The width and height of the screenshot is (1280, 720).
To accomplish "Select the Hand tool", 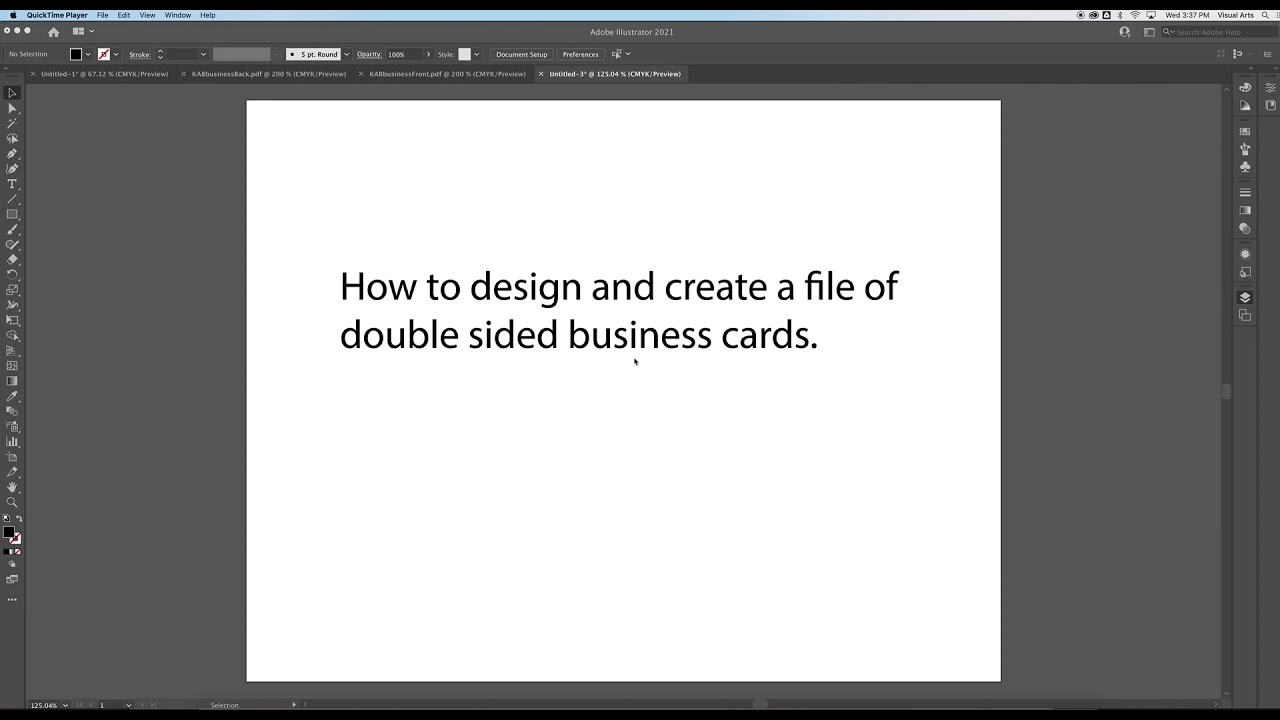I will click(x=12, y=487).
